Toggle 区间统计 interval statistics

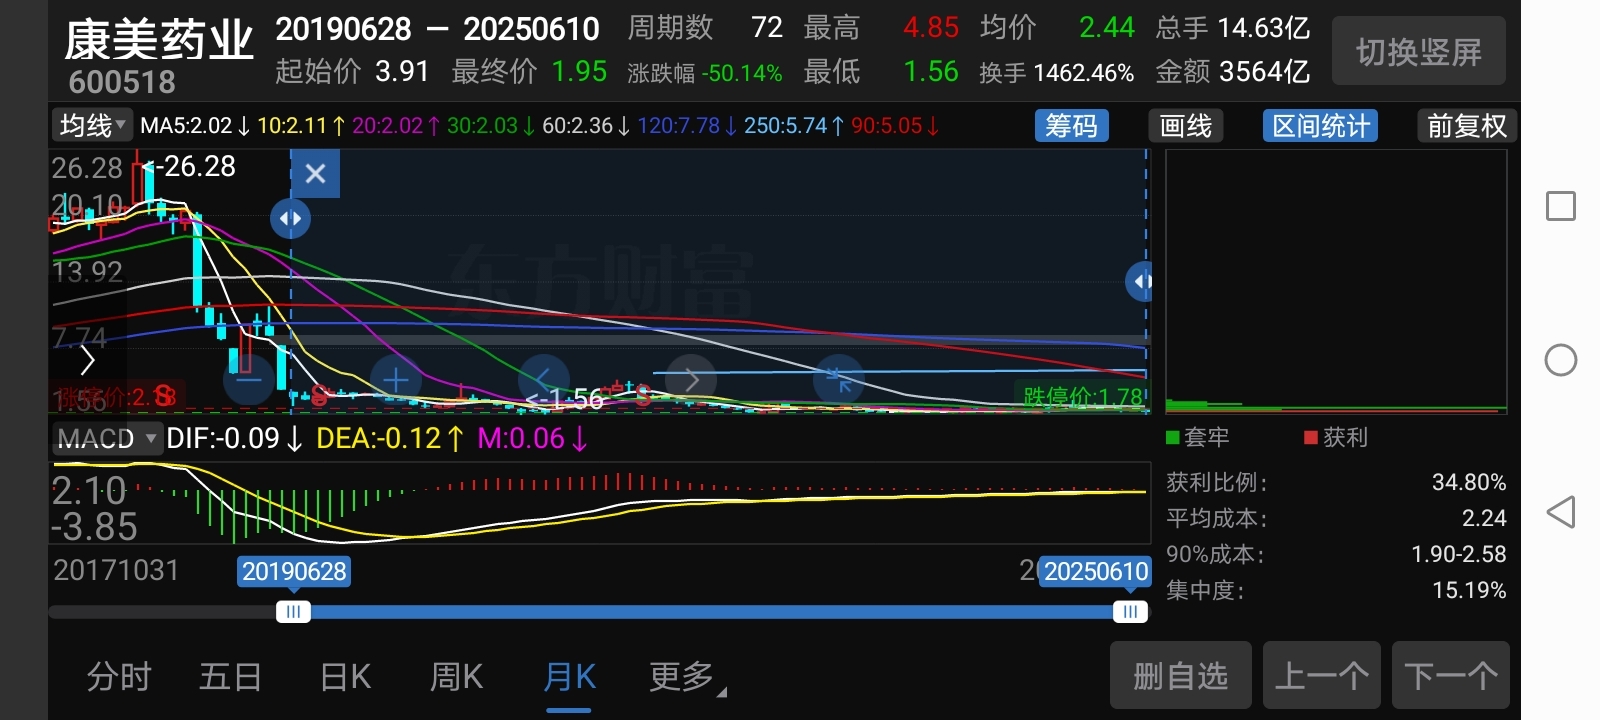click(x=1320, y=126)
